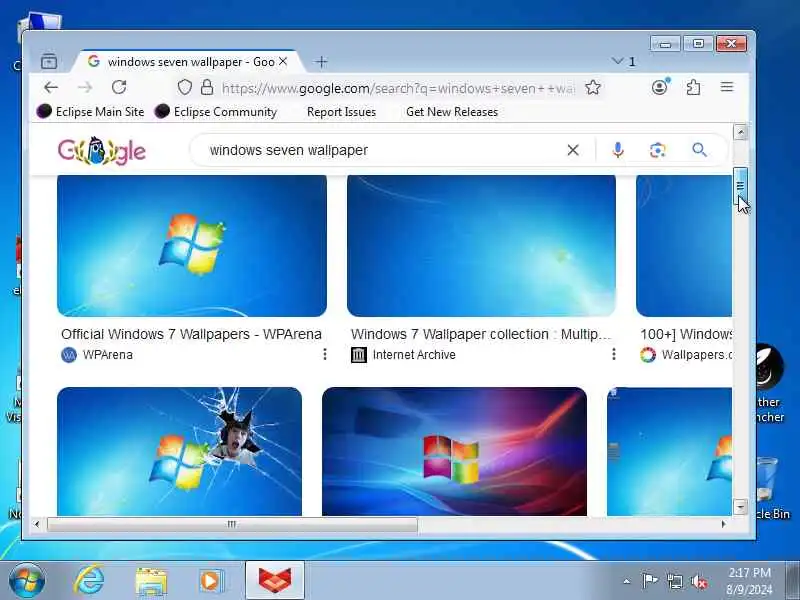Open the extensions puzzle piece icon
Viewport: 800px width, 600px height.
click(693, 87)
